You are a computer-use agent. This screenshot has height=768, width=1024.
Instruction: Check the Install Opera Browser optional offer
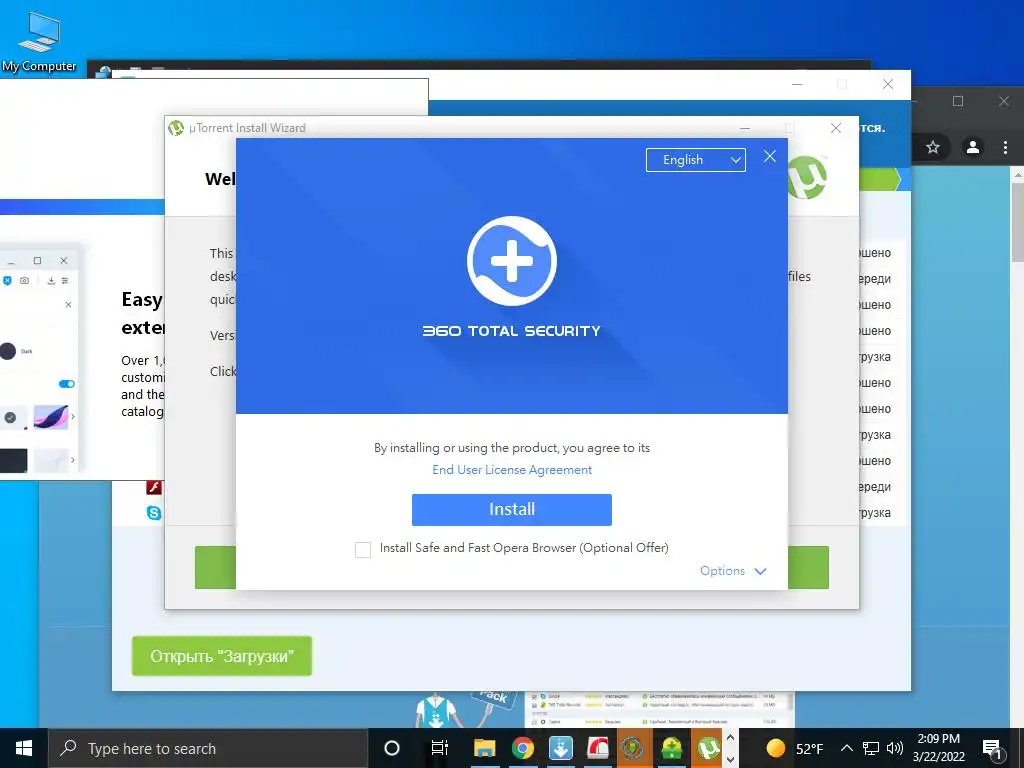[363, 549]
